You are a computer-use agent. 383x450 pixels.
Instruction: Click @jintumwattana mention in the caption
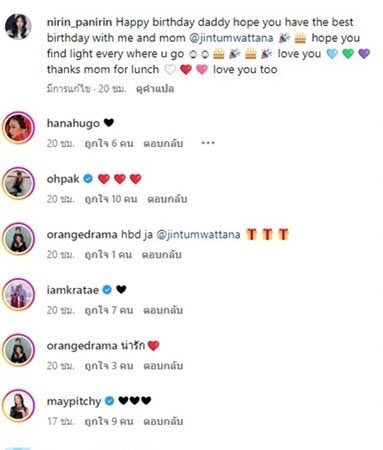click(x=231, y=38)
